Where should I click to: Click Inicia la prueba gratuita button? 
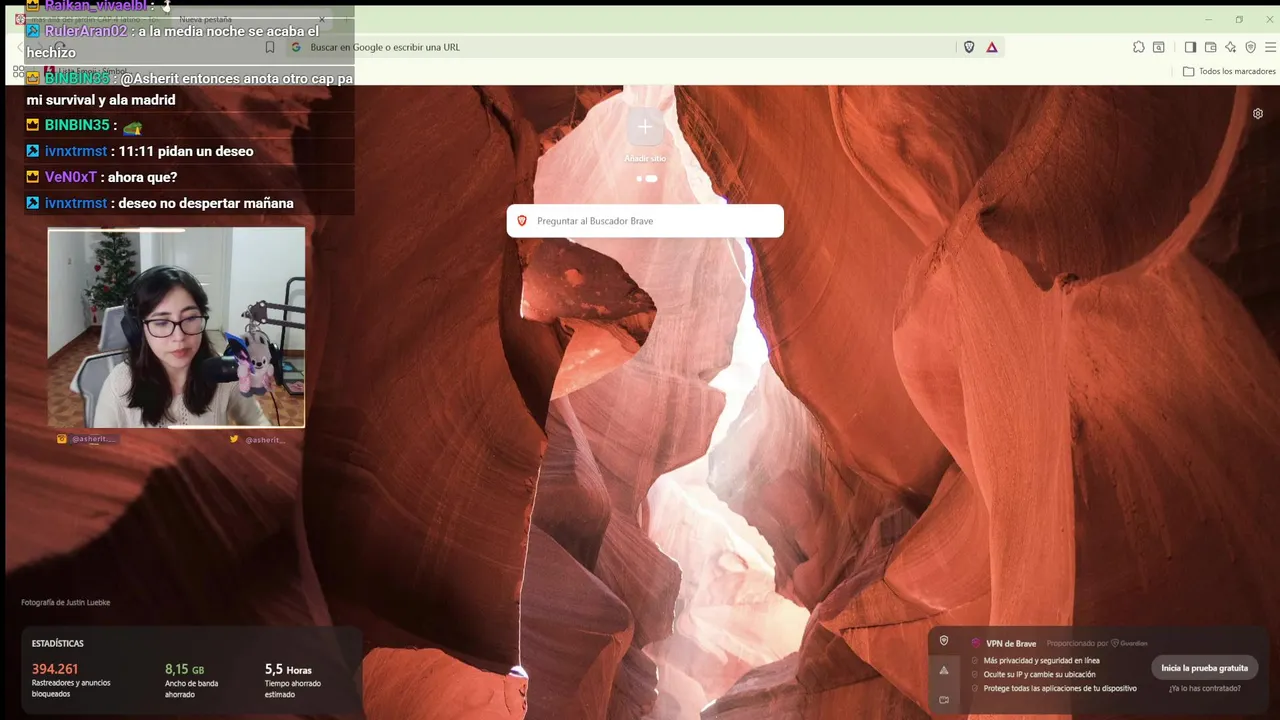pos(1204,668)
